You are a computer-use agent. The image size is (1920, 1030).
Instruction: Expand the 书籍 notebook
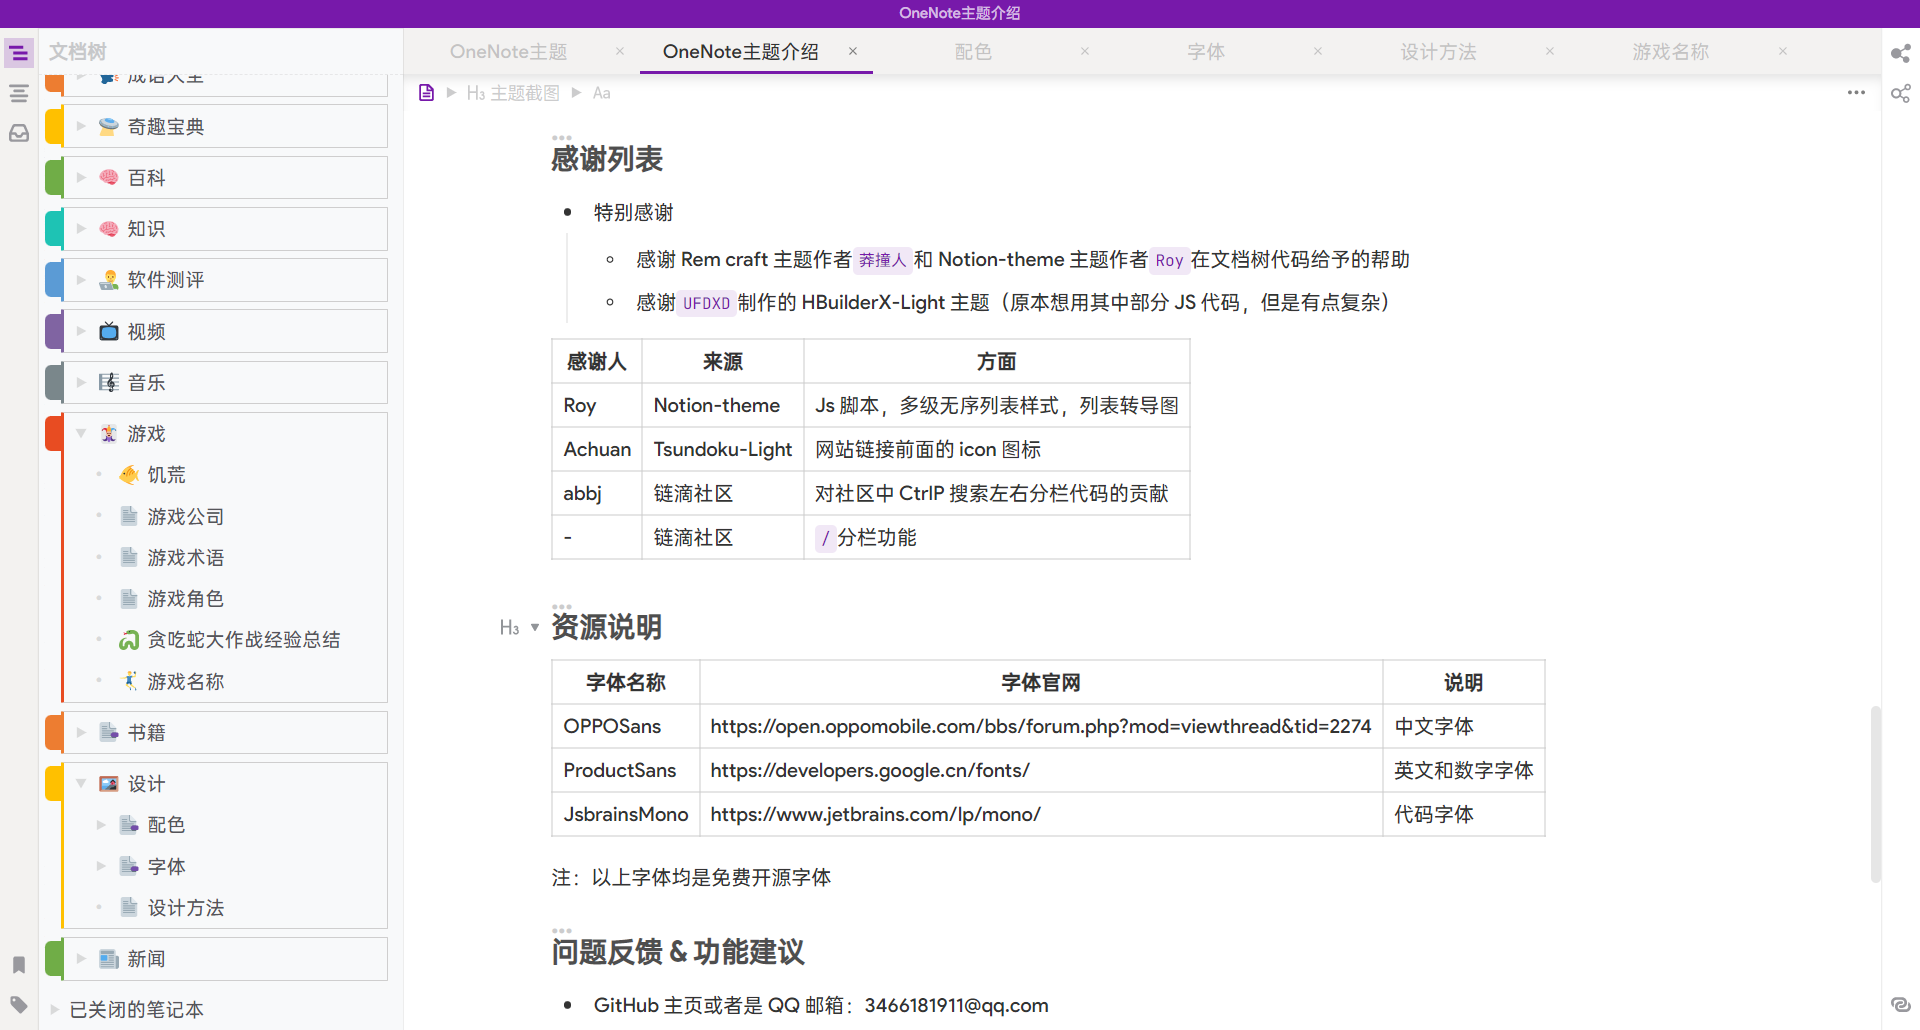(81, 732)
